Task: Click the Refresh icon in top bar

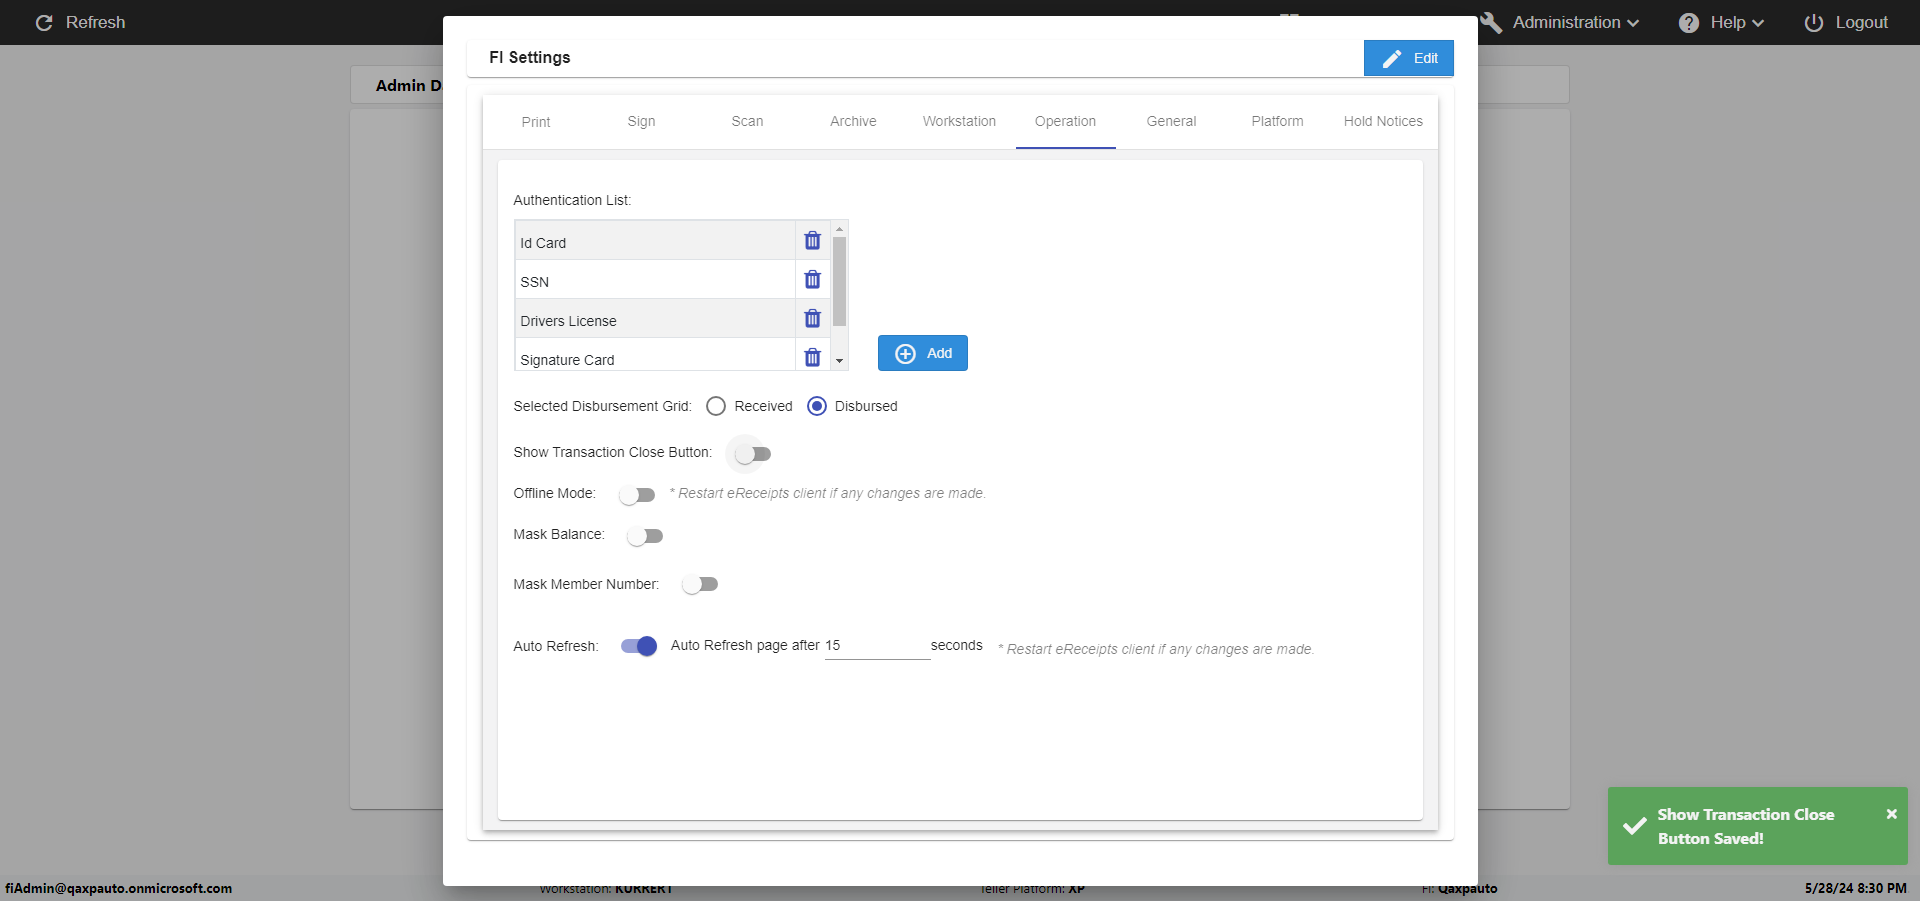Action: coord(44,22)
